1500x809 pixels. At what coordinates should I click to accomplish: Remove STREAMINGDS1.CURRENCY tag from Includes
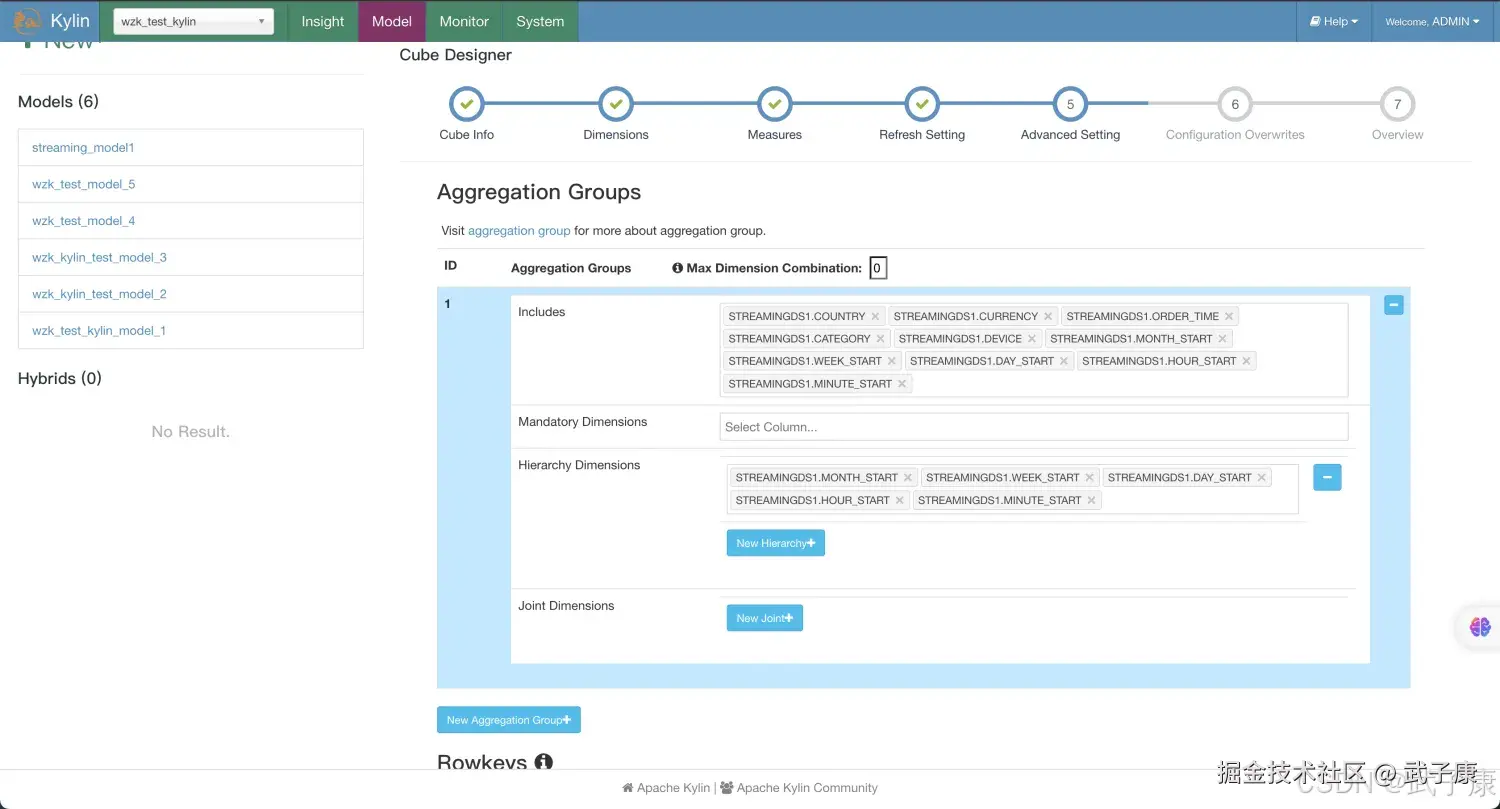point(1048,316)
